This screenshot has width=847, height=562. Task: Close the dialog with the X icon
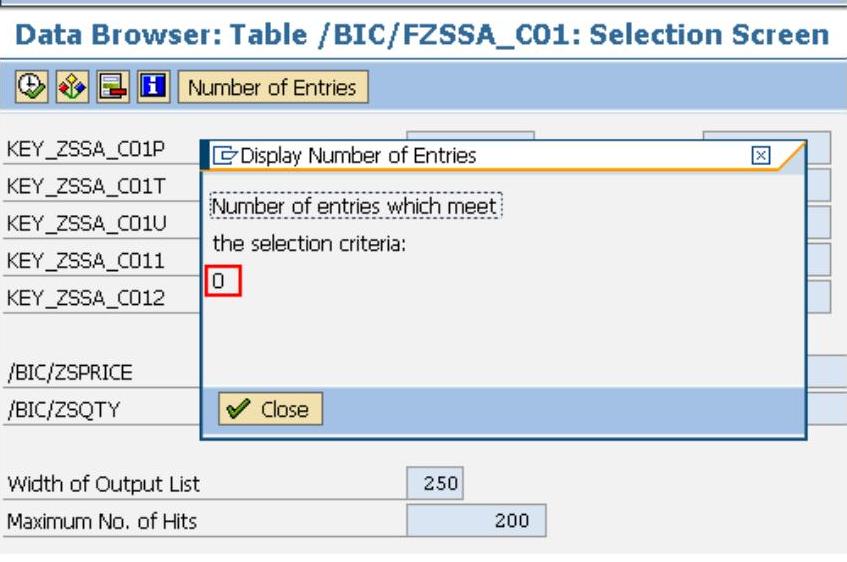[x=760, y=155]
